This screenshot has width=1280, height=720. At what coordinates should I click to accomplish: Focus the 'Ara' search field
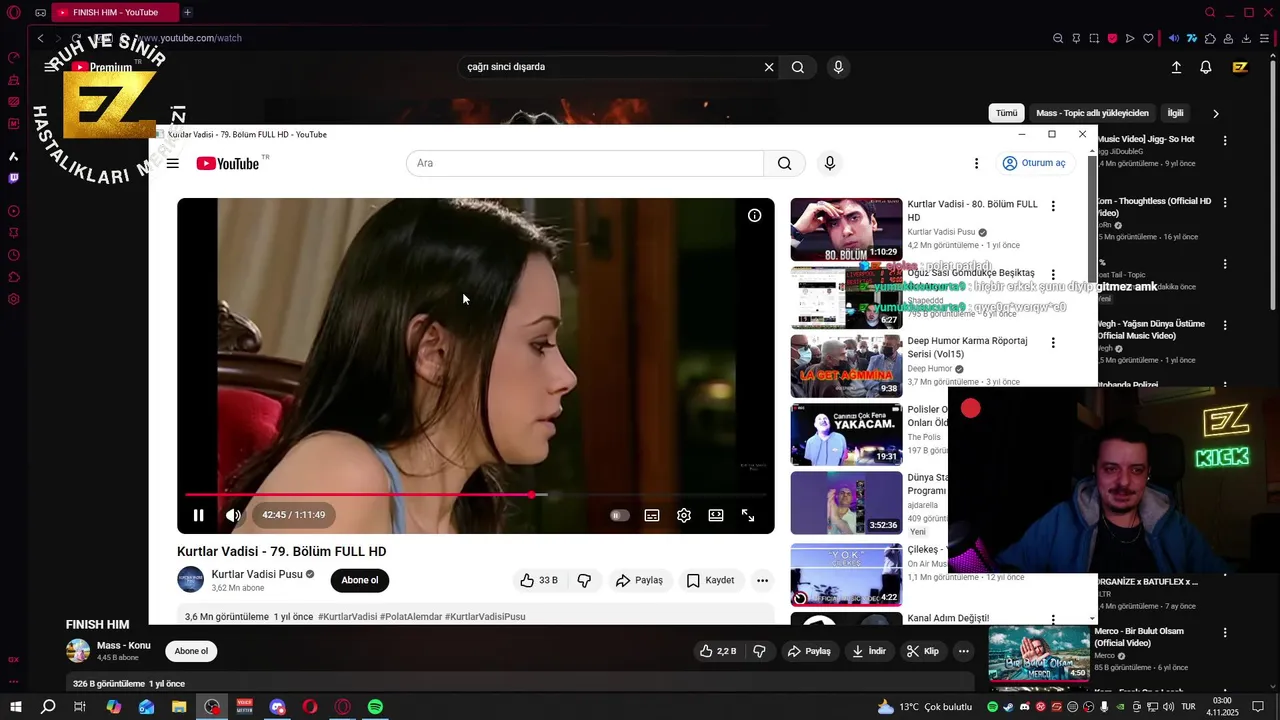pos(585,163)
